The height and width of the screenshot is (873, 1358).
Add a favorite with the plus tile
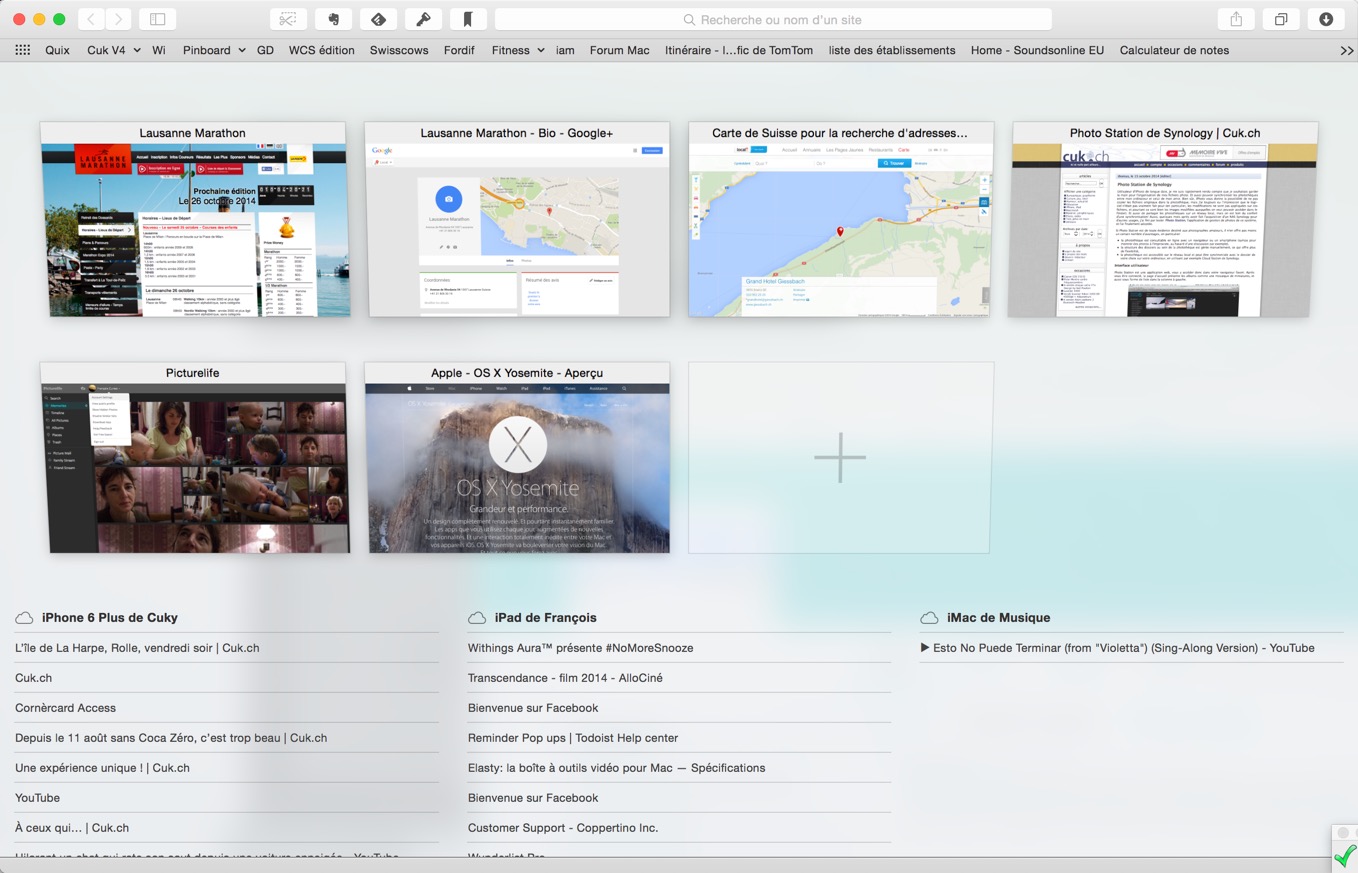(840, 458)
